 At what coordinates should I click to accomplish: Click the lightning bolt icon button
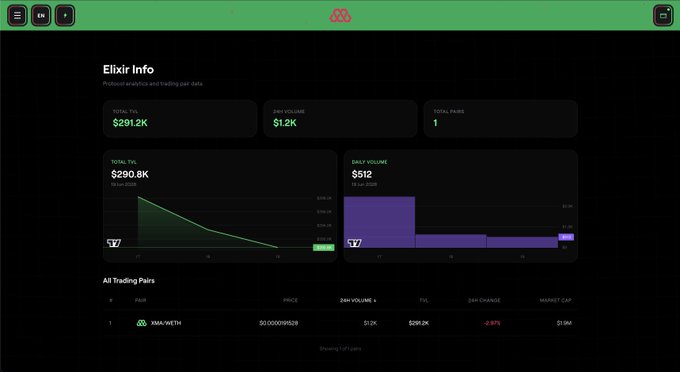coord(65,16)
